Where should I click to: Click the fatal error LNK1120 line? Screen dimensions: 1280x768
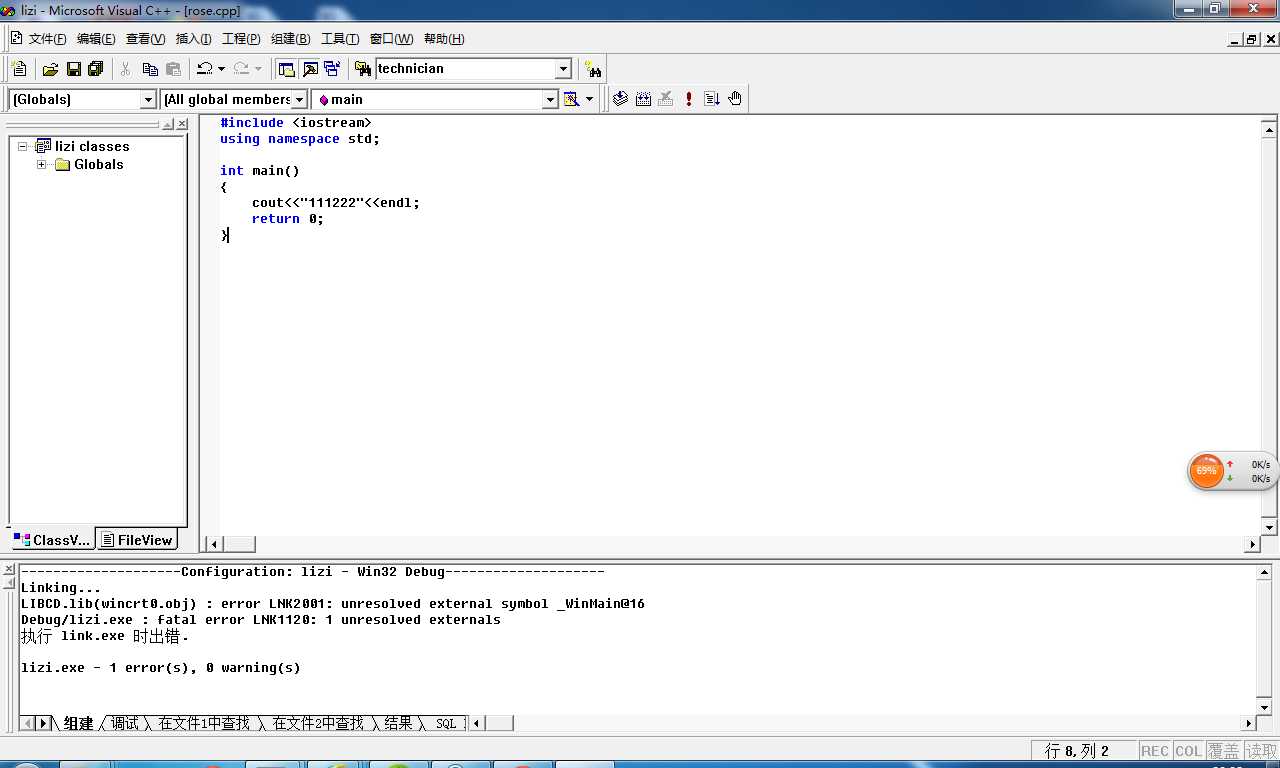(x=260, y=620)
